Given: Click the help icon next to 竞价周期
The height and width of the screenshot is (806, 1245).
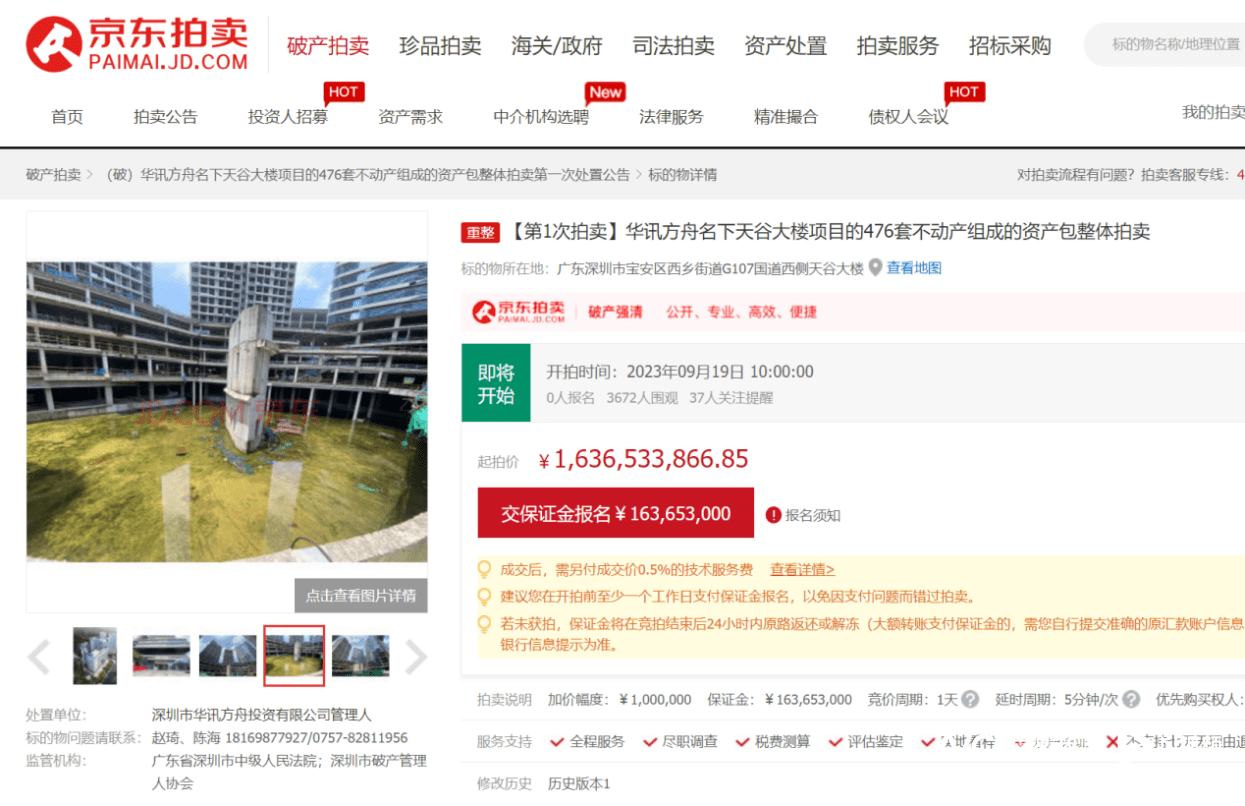Looking at the screenshot, I should 969,699.
